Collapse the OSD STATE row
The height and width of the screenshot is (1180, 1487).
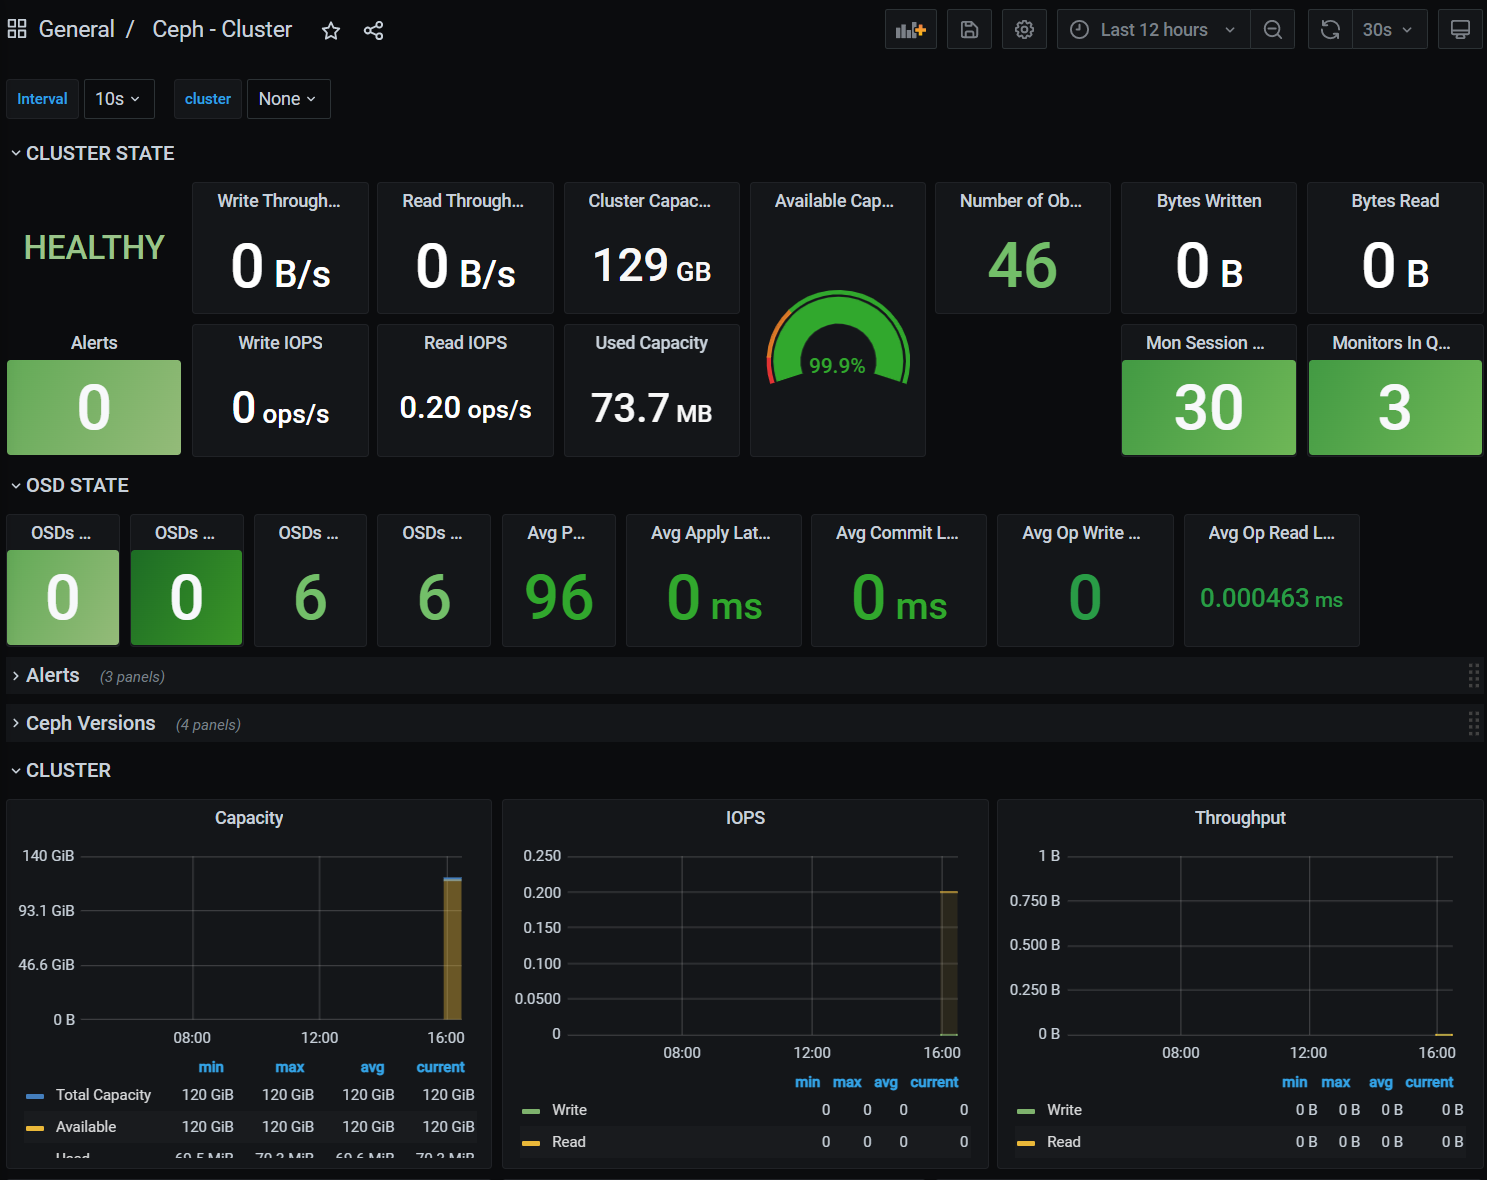pyautogui.click(x=69, y=485)
